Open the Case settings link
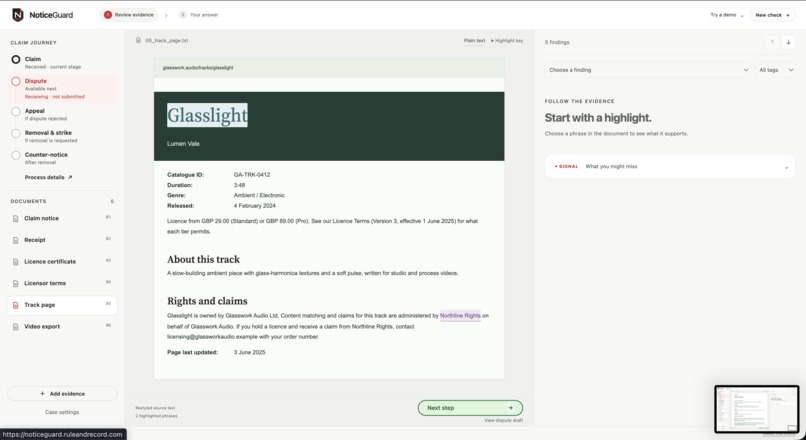This screenshot has width=806, height=440. point(62,412)
